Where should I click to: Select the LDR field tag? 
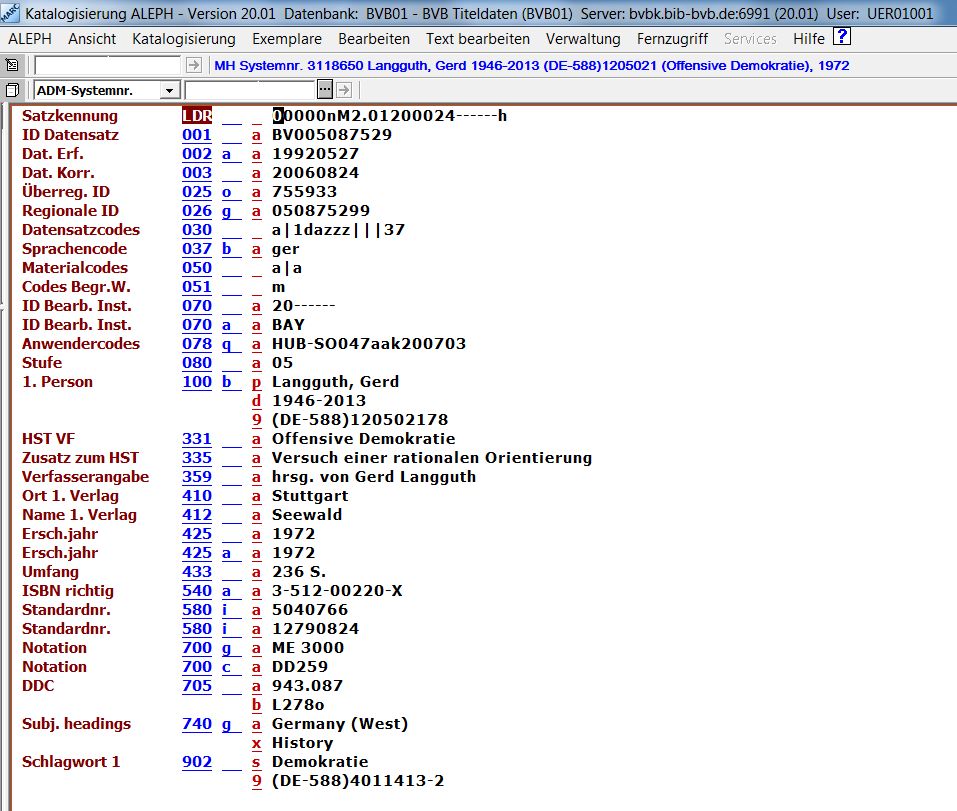pos(197,116)
